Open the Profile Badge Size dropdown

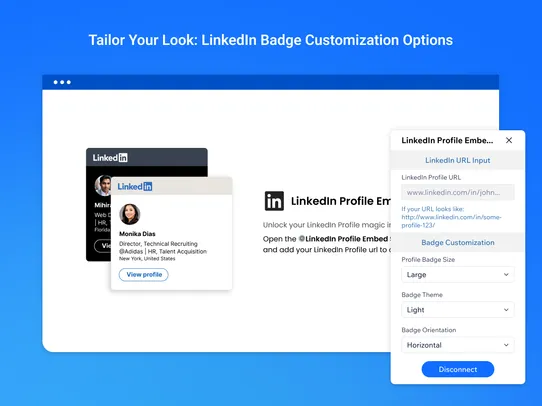point(458,275)
